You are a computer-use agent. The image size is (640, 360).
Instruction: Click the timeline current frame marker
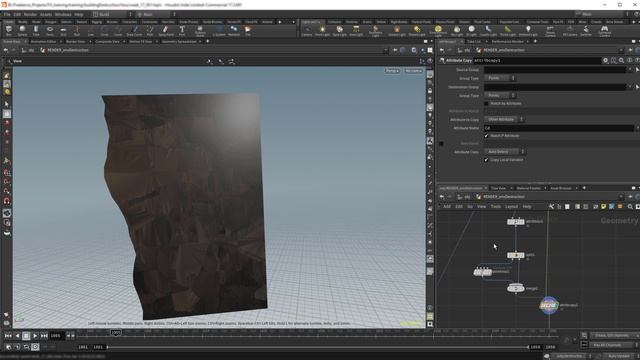coord(116,333)
